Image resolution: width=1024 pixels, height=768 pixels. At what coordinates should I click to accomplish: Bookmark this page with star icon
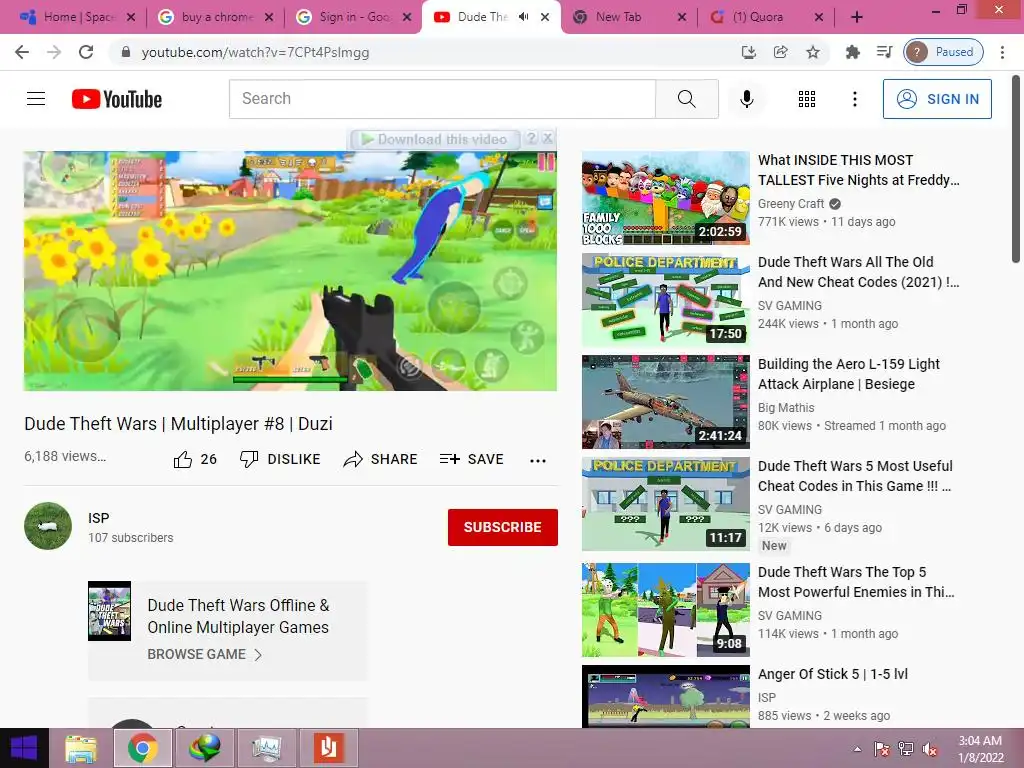tap(812, 52)
